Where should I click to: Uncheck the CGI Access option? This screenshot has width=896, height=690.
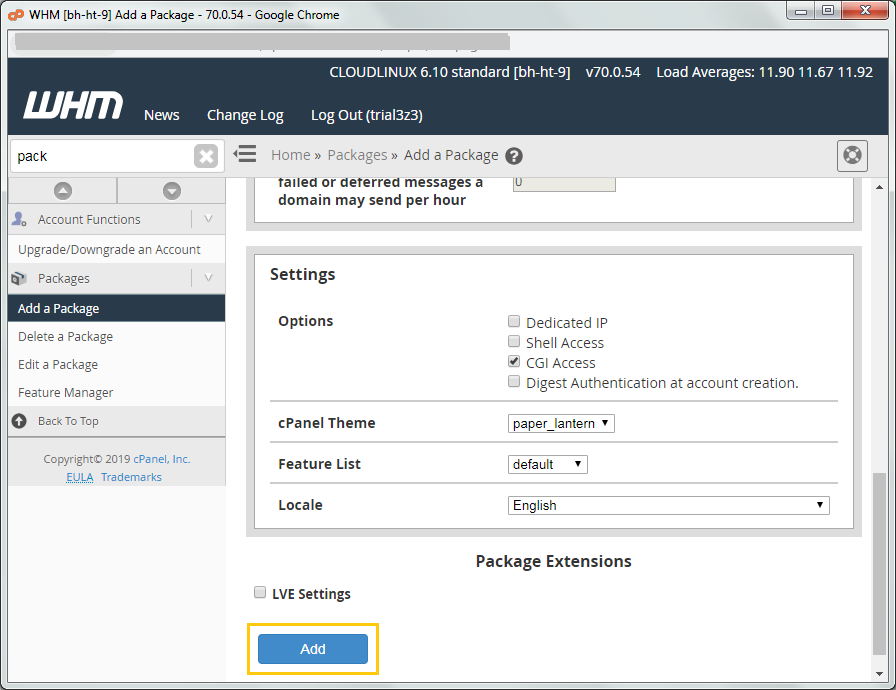tap(514, 362)
